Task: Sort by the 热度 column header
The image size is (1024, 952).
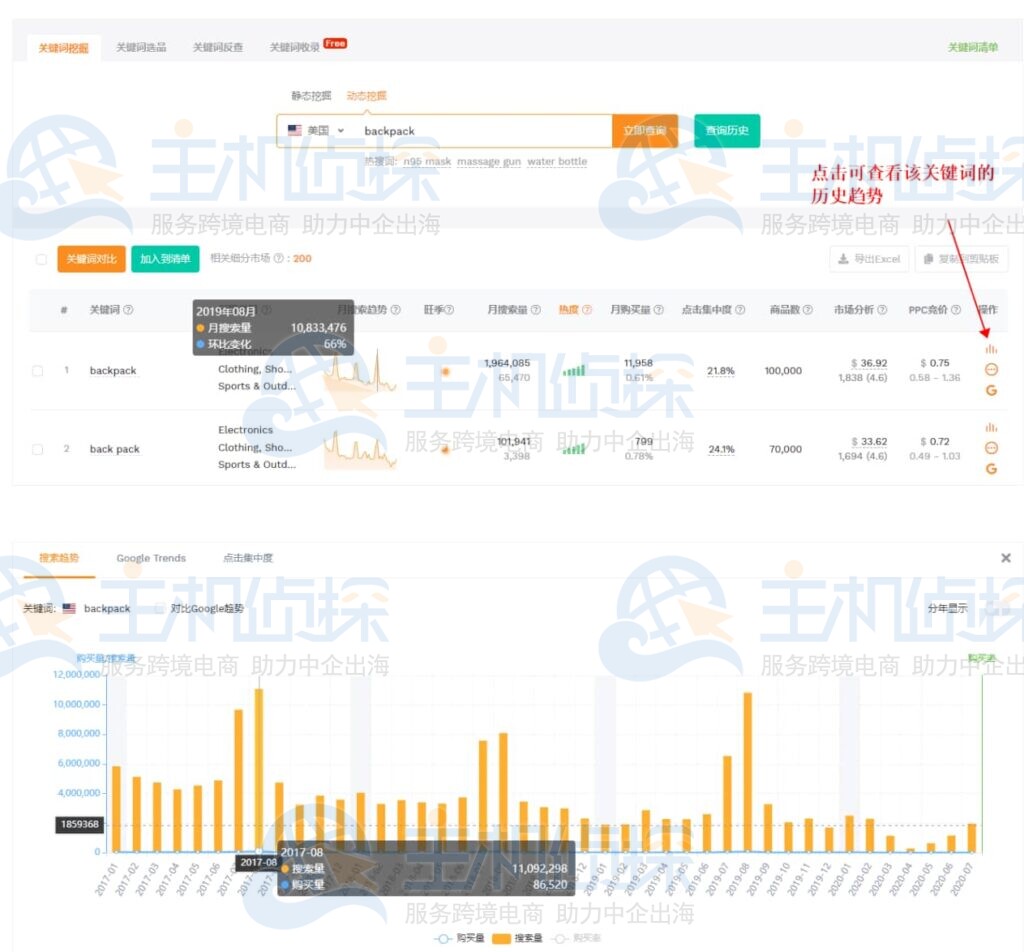Action: tap(569, 310)
